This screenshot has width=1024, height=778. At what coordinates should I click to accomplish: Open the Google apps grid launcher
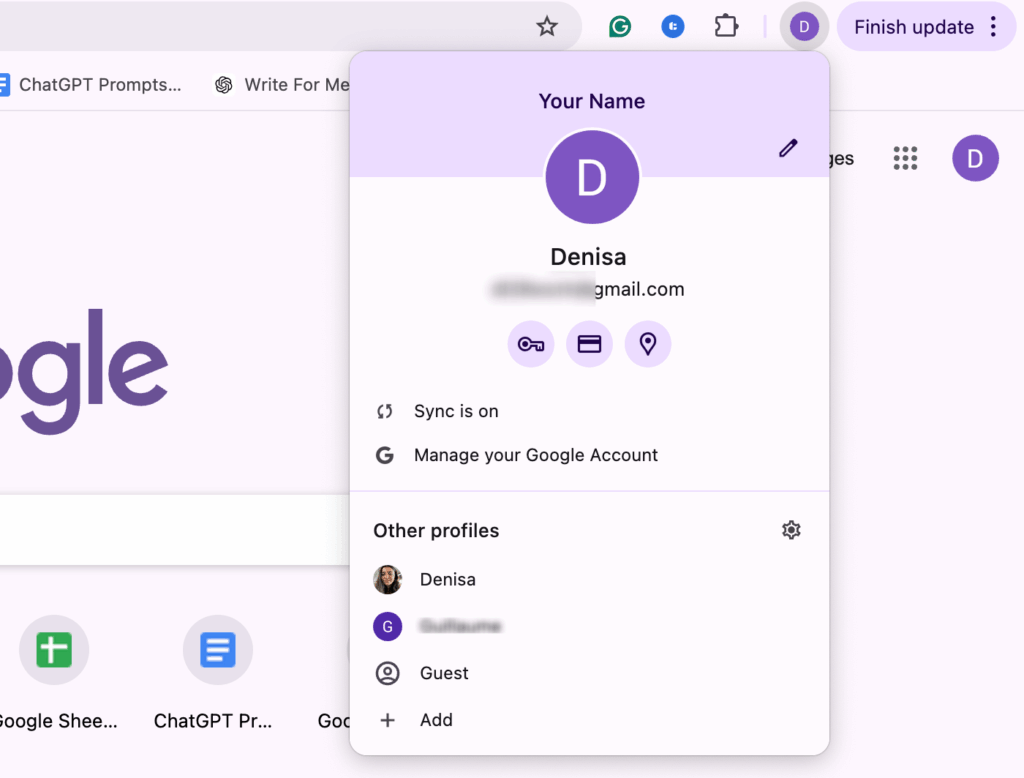tap(905, 158)
